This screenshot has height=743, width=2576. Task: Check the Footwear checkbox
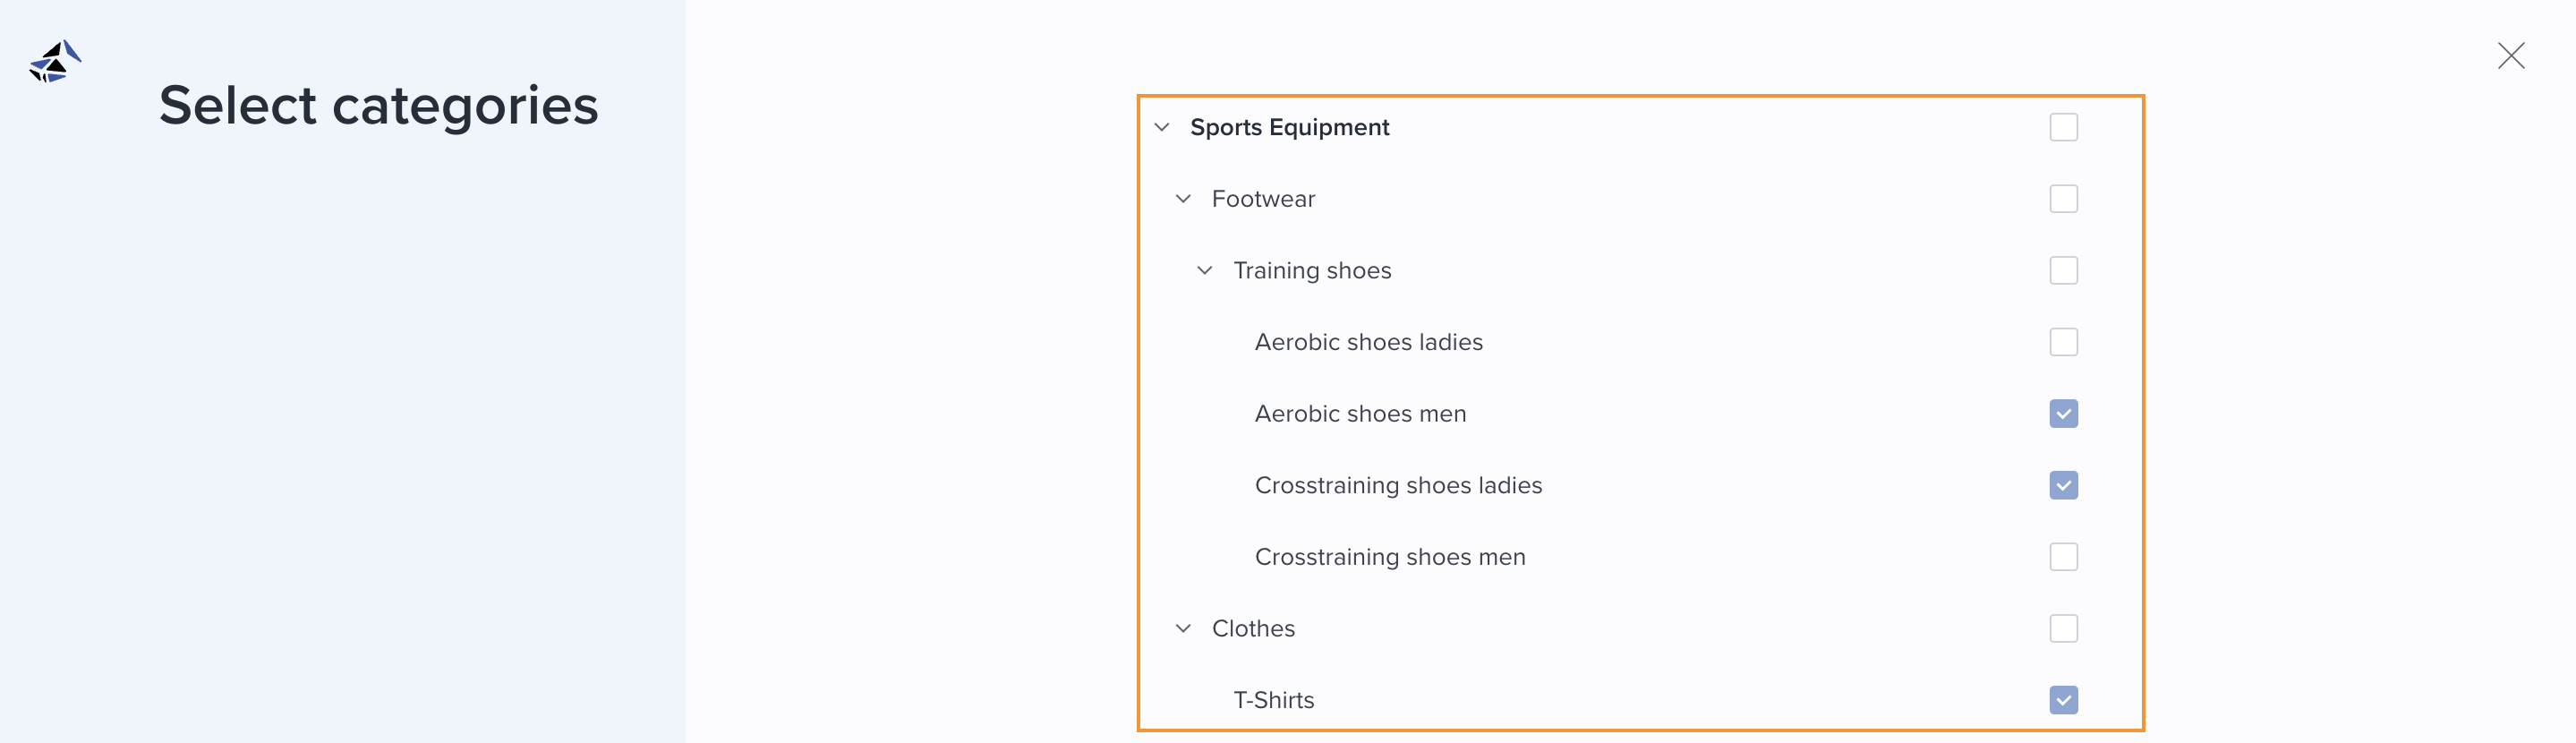coord(2063,199)
